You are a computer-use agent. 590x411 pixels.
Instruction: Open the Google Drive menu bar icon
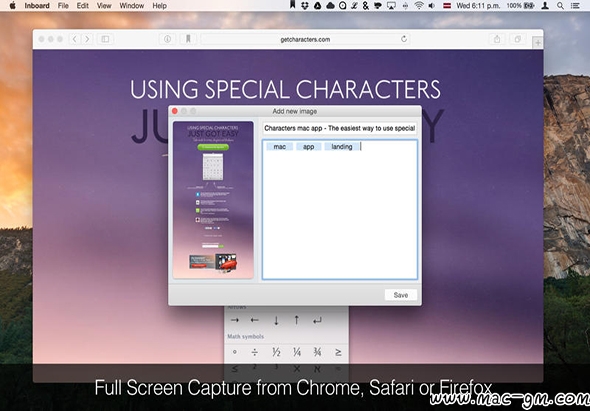(x=318, y=6)
